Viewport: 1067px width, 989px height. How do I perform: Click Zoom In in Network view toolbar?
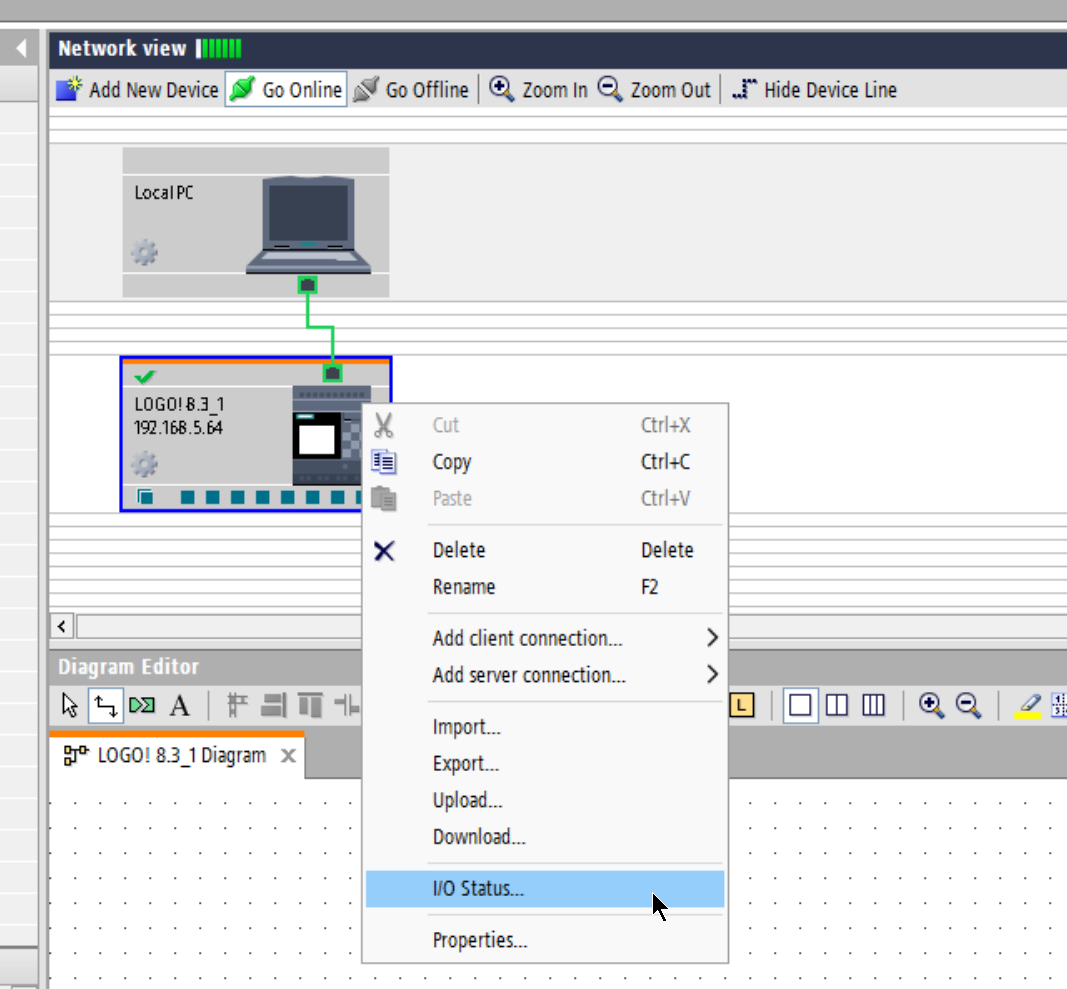coord(538,90)
